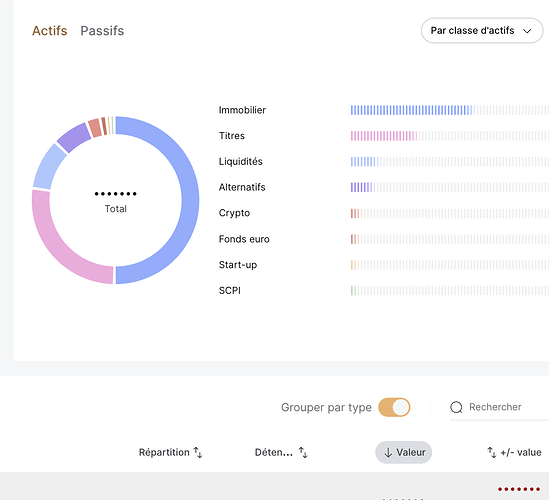549x500 pixels.
Task: Select the Crypto legend label
Action: [234, 213]
